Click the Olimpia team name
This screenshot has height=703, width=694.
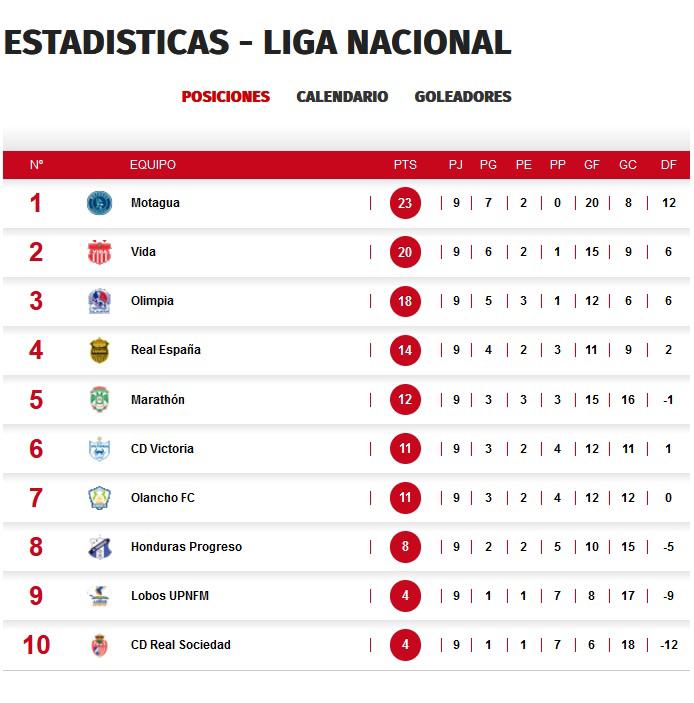pos(152,301)
